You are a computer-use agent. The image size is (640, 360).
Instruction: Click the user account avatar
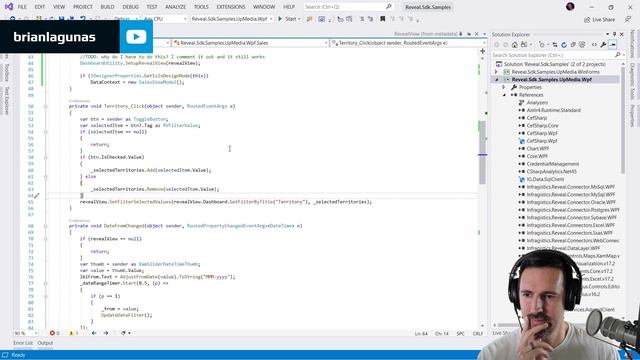(570, 7)
